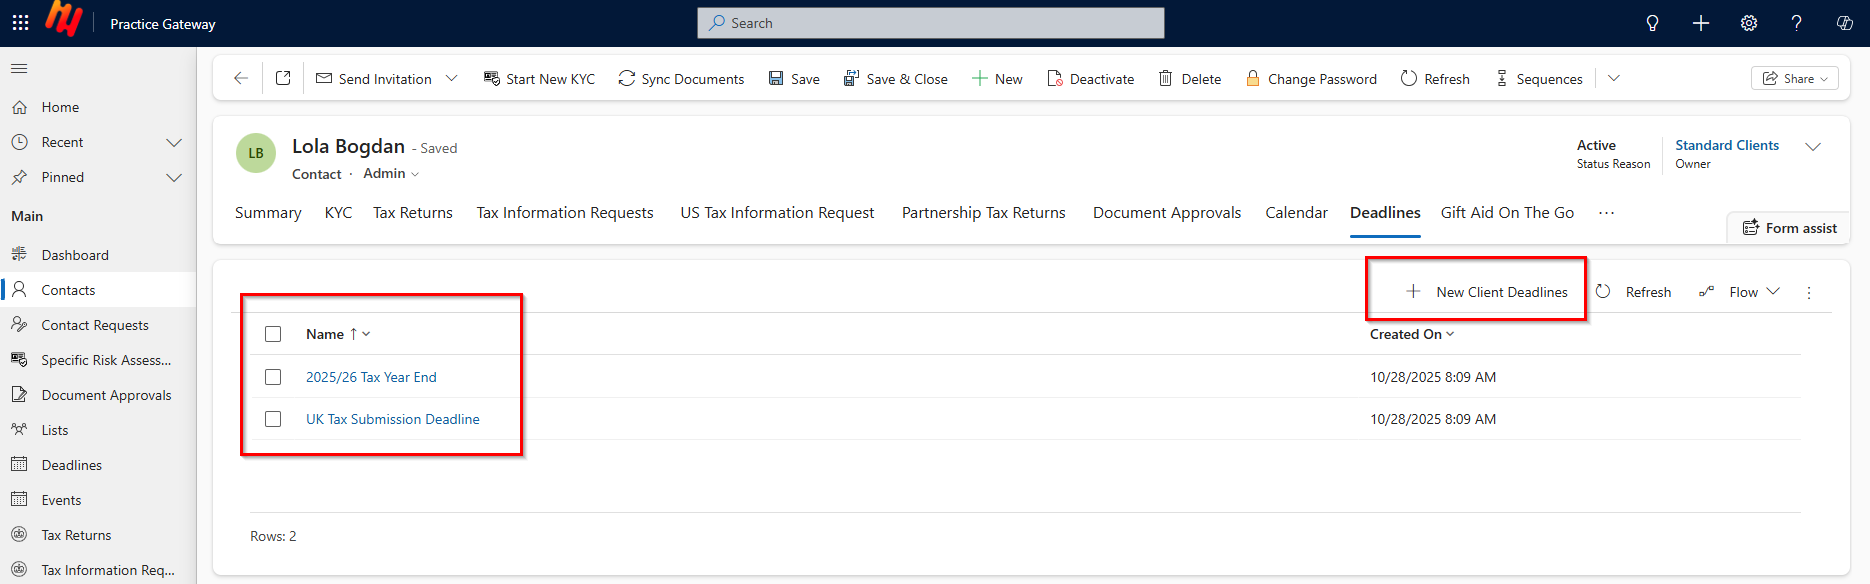1870x584 pixels.
Task: Open Partnership Tax Returns tab
Action: tap(984, 213)
